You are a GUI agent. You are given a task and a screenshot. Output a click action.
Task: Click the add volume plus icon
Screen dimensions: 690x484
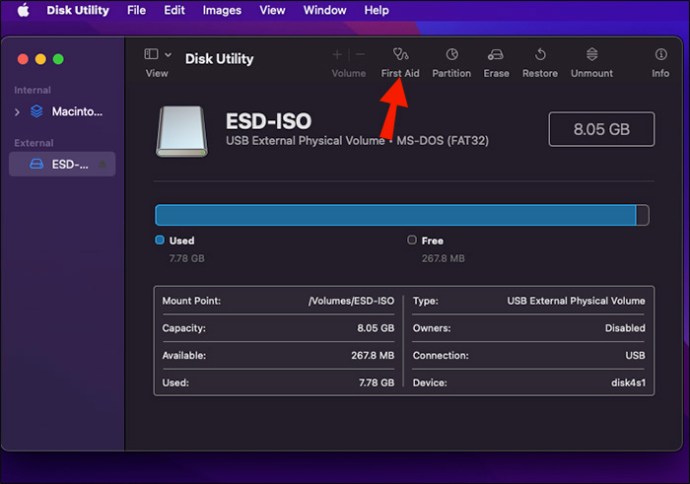337,55
